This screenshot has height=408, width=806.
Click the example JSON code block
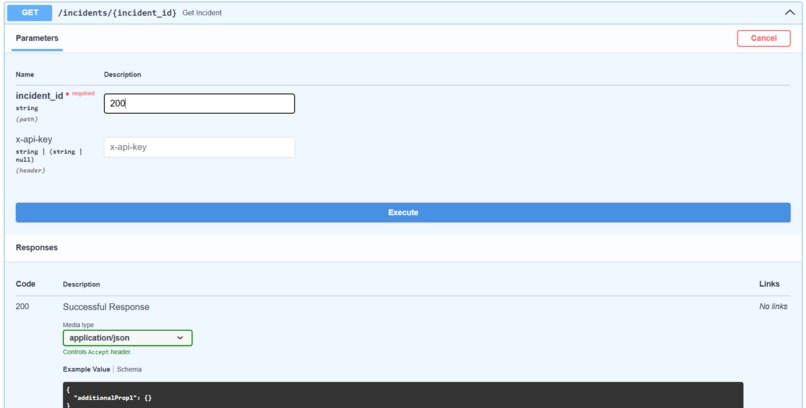point(403,395)
